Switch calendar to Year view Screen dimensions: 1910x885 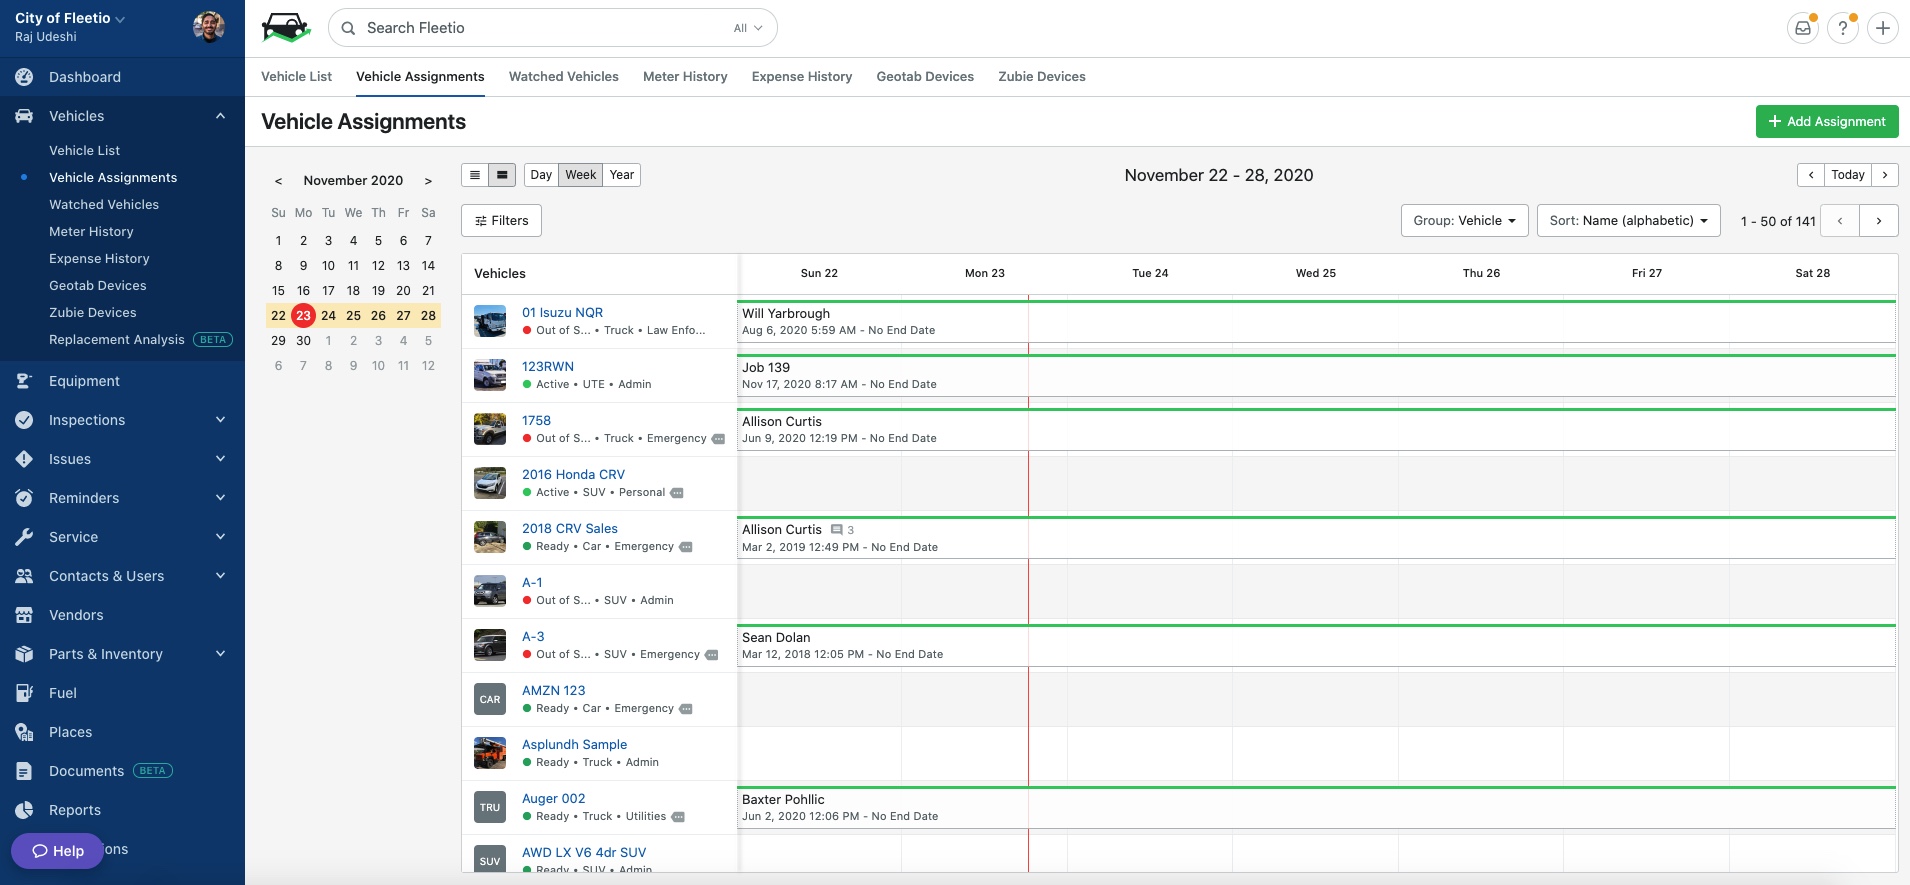pos(621,175)
